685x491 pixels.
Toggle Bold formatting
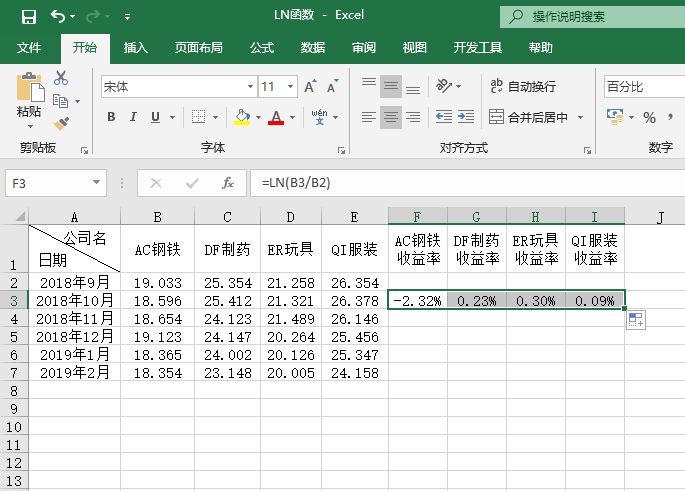click(111, 118)
